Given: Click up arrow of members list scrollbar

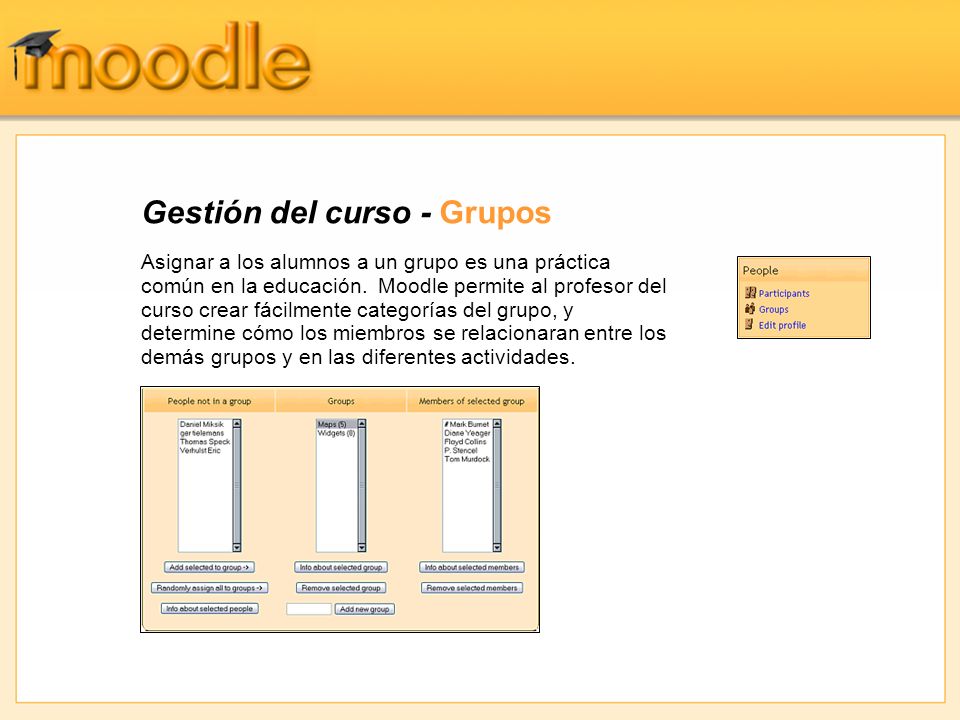Looking at the screenshot, I should [x=497, y=424].
